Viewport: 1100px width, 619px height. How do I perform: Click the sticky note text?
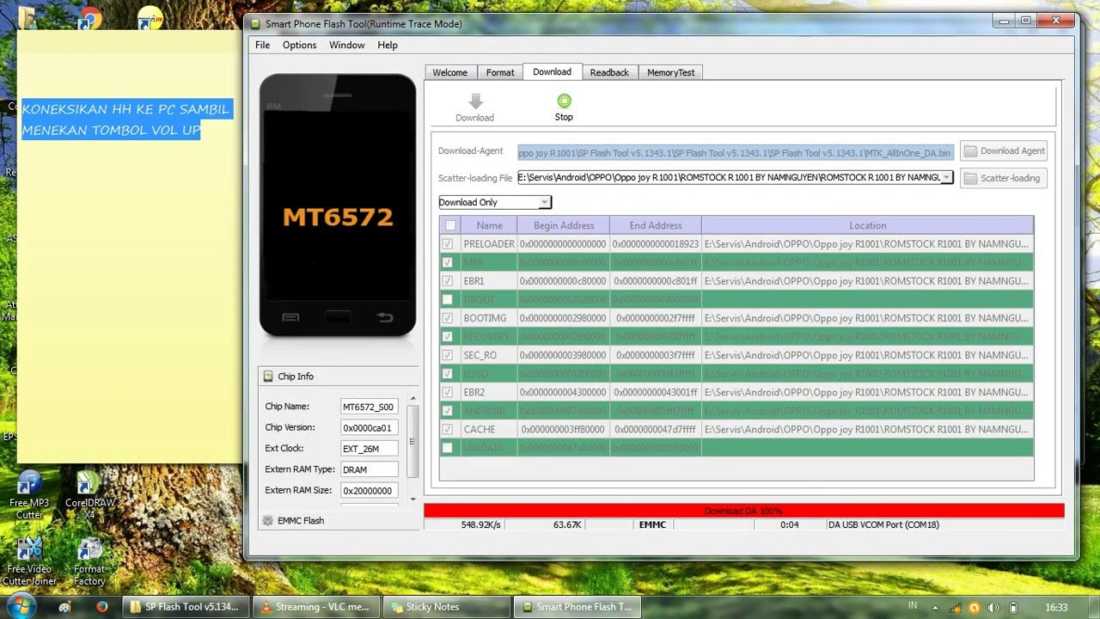[x=126, y=120]
